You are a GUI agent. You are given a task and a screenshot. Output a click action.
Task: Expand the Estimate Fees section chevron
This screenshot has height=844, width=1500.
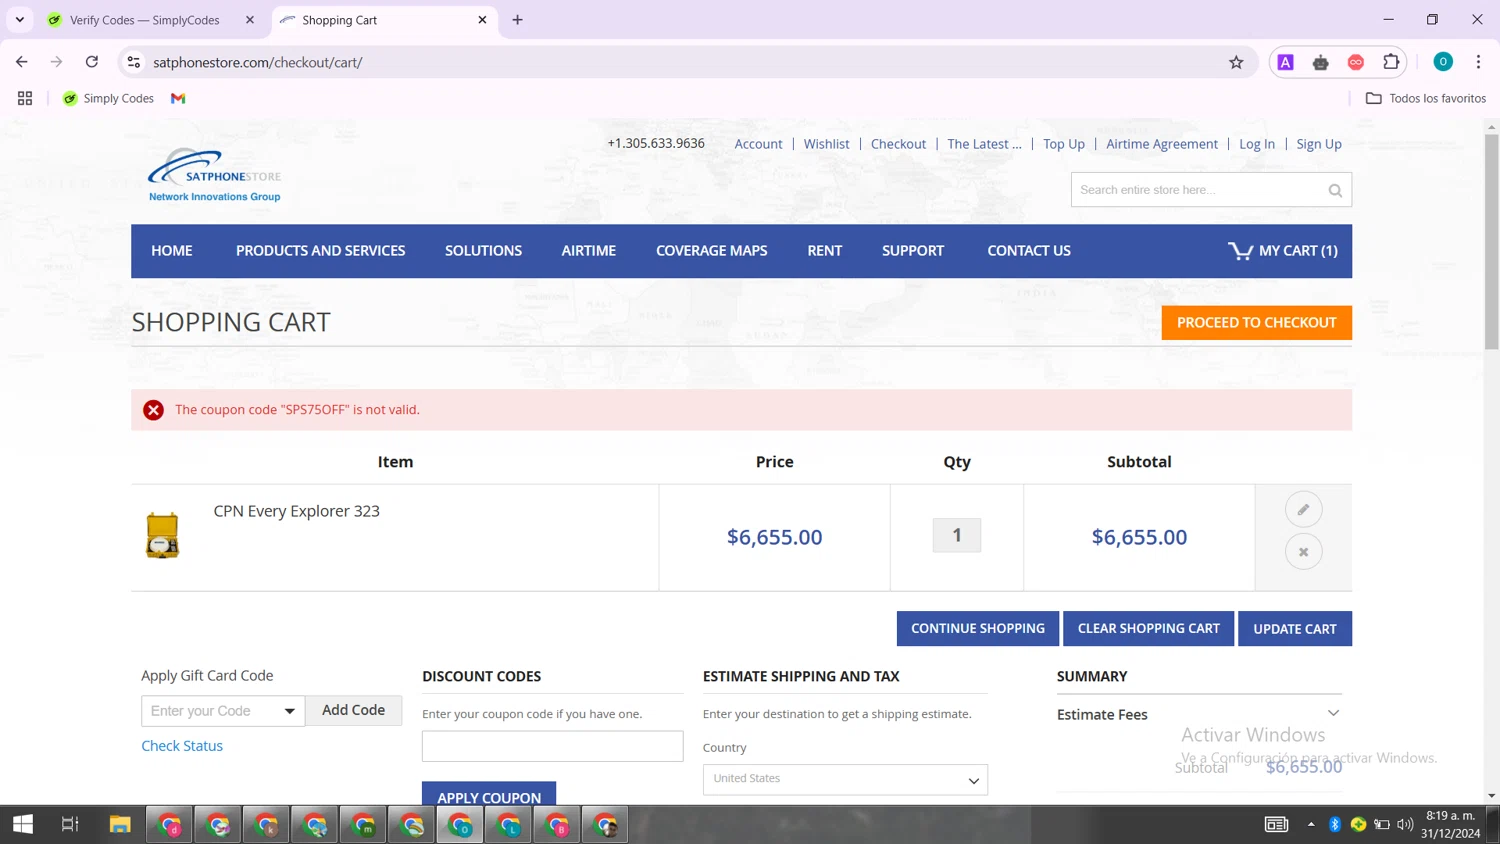1333,713
